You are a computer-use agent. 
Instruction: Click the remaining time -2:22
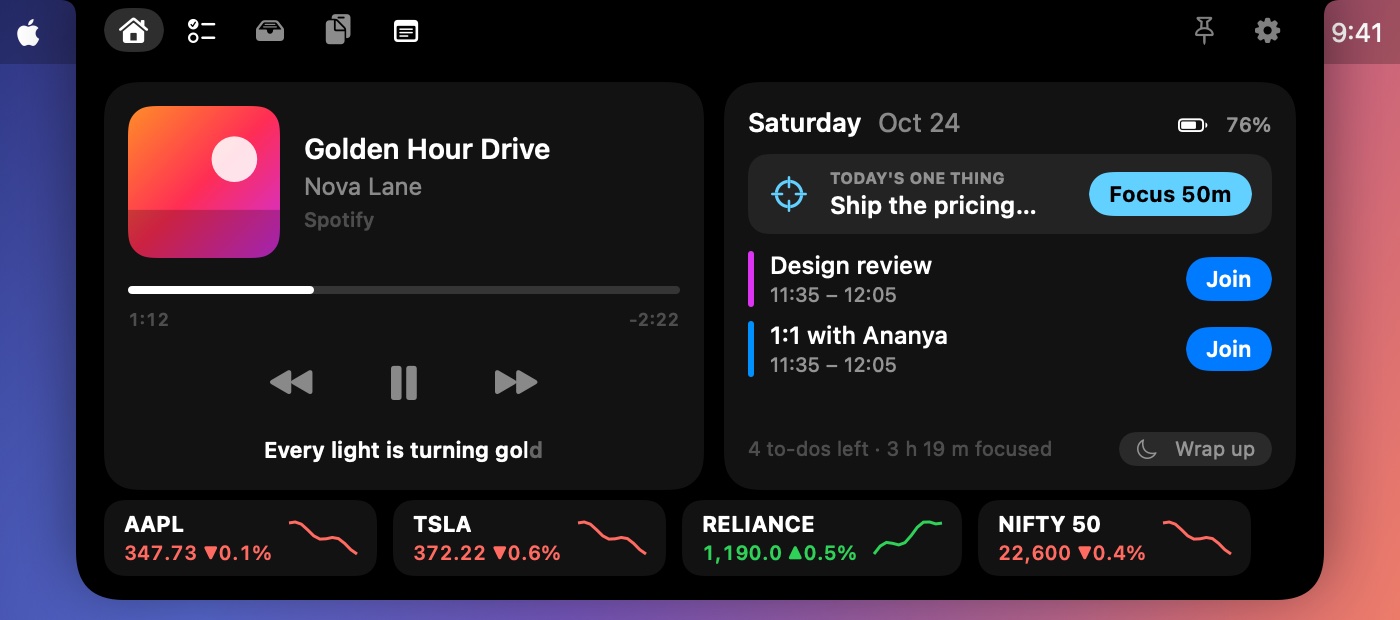point(654,320)
